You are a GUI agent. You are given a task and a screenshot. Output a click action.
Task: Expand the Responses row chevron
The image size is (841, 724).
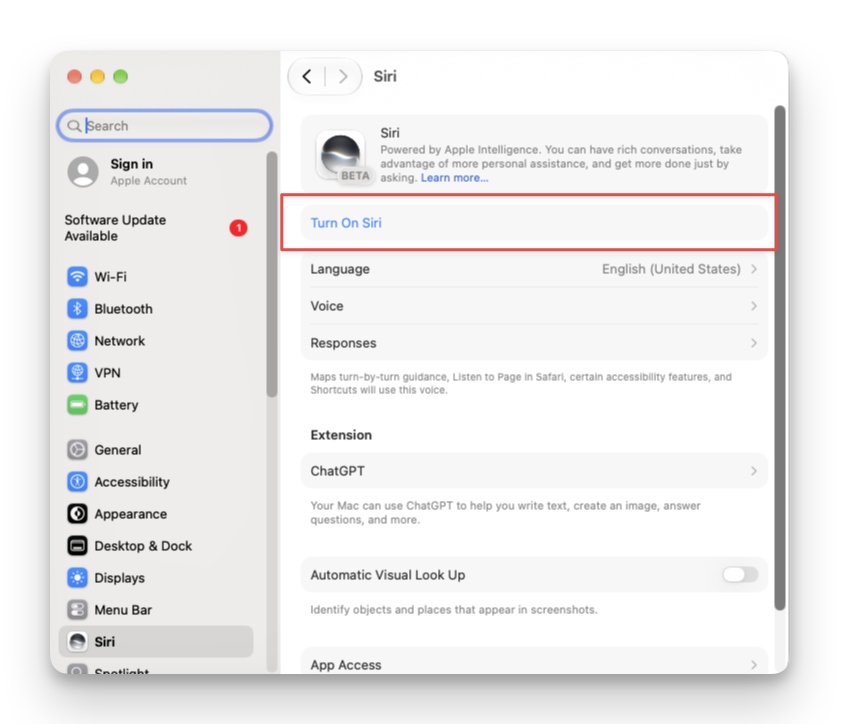754,343
